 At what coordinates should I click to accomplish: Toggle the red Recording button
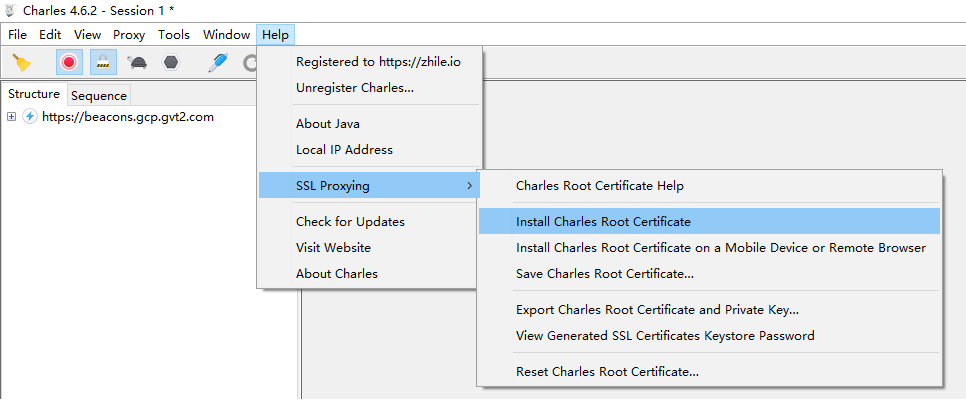point(69,62)
